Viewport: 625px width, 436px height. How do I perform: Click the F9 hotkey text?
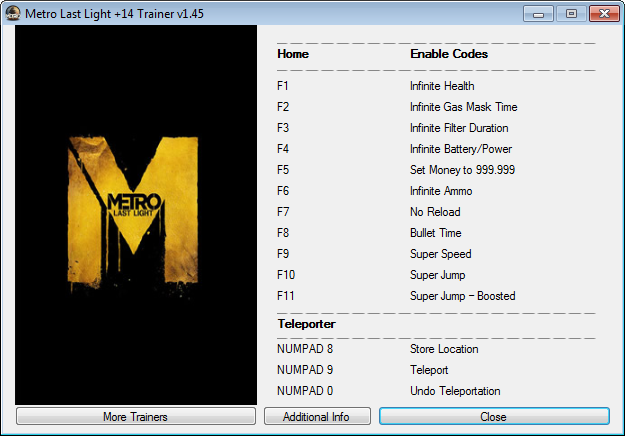(283, 254)
